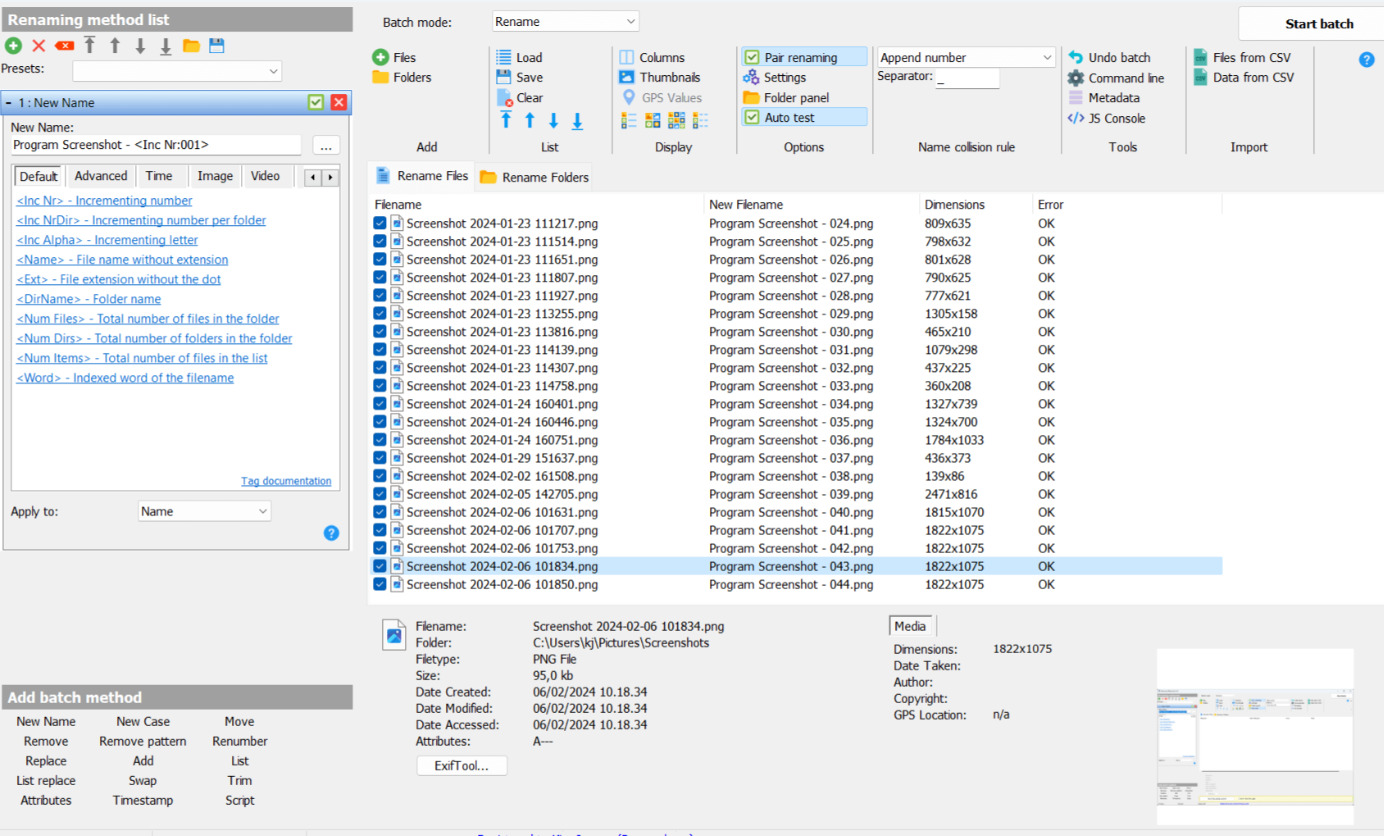The width and height of the screenshot is (1384, 836).
Task: Open the Apply to dropdown
Action: pos(204,511)
